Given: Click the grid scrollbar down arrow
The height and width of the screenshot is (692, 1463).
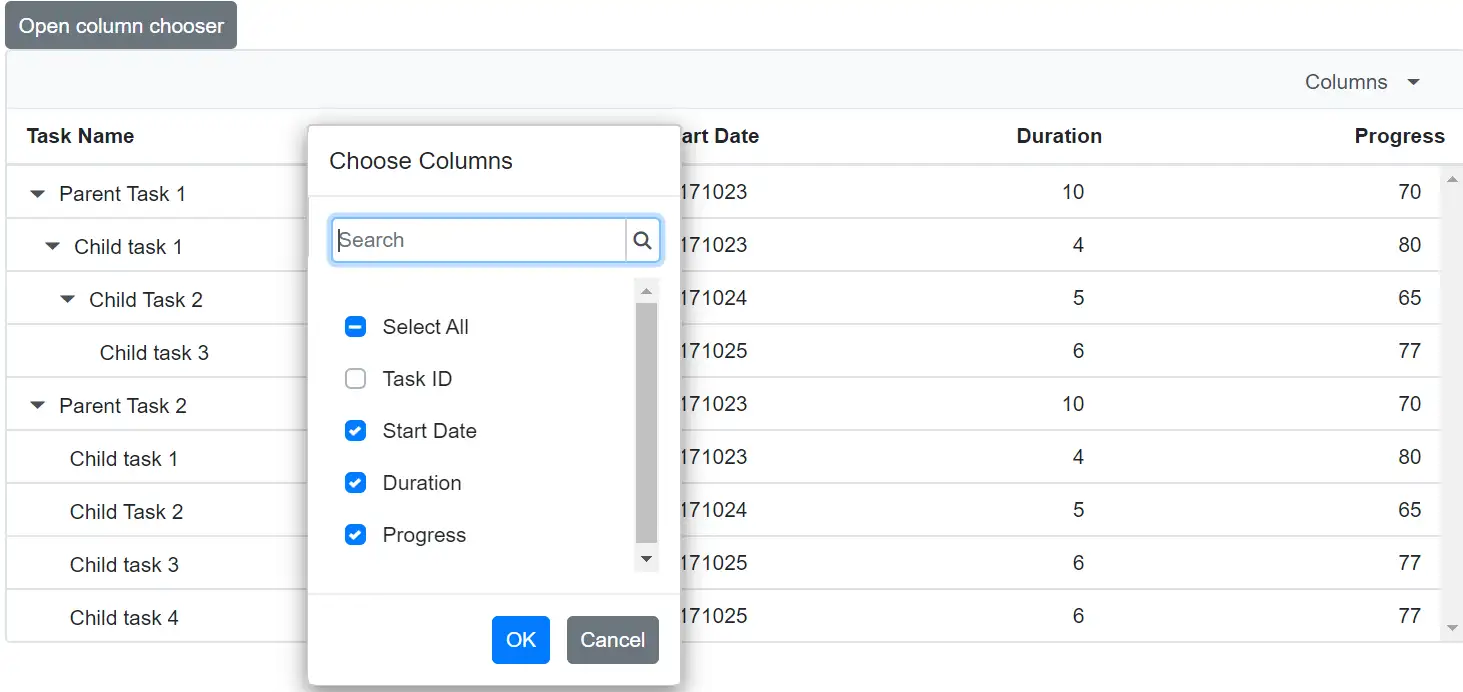Looking at the screenshot, I should pyautogui.click(x=1451, y=629).
